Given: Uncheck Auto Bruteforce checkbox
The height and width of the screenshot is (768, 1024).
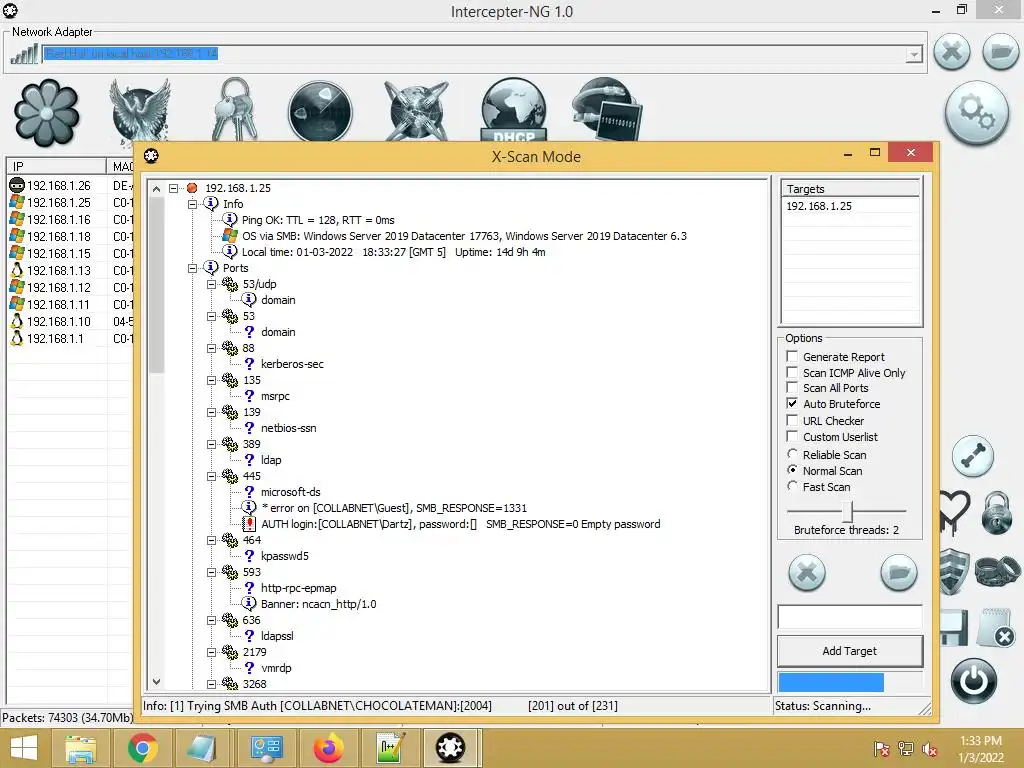Looking at the screenshot, I should pos(792,404).
